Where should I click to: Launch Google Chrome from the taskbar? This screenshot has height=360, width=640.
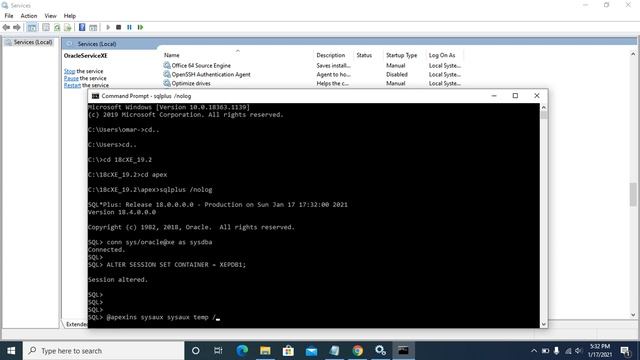pos(358,351)
